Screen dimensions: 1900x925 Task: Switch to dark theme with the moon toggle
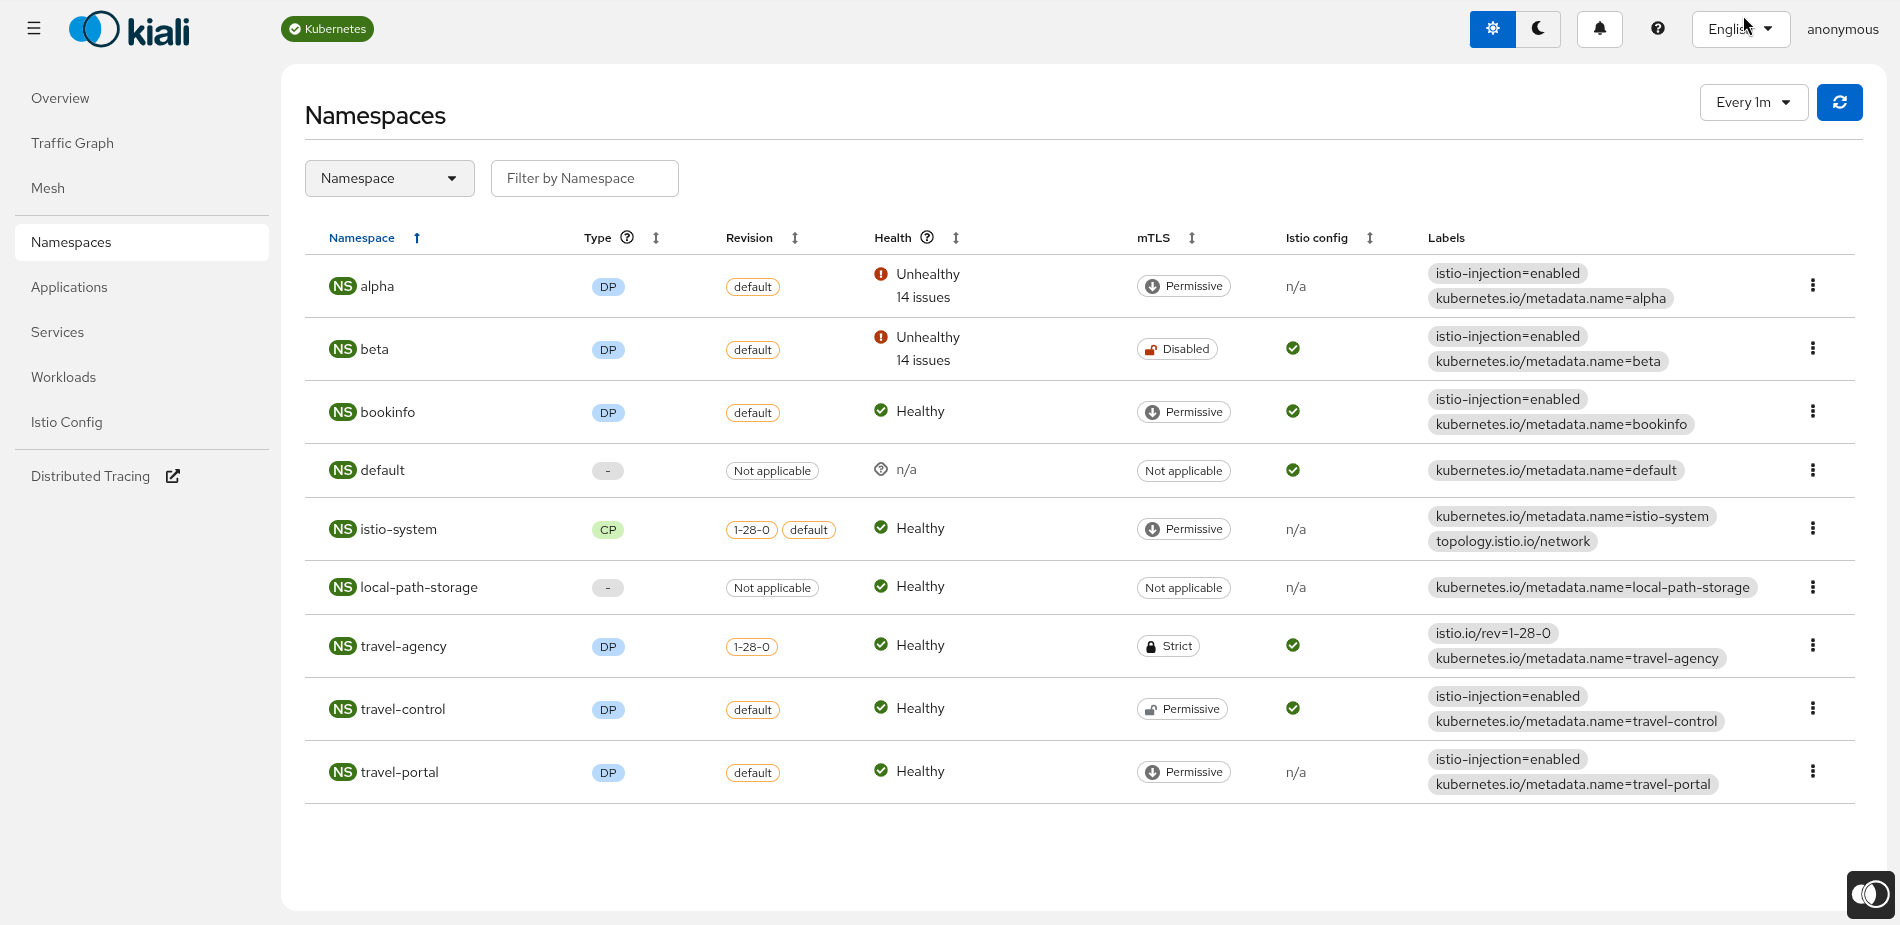pos(1539,29)
